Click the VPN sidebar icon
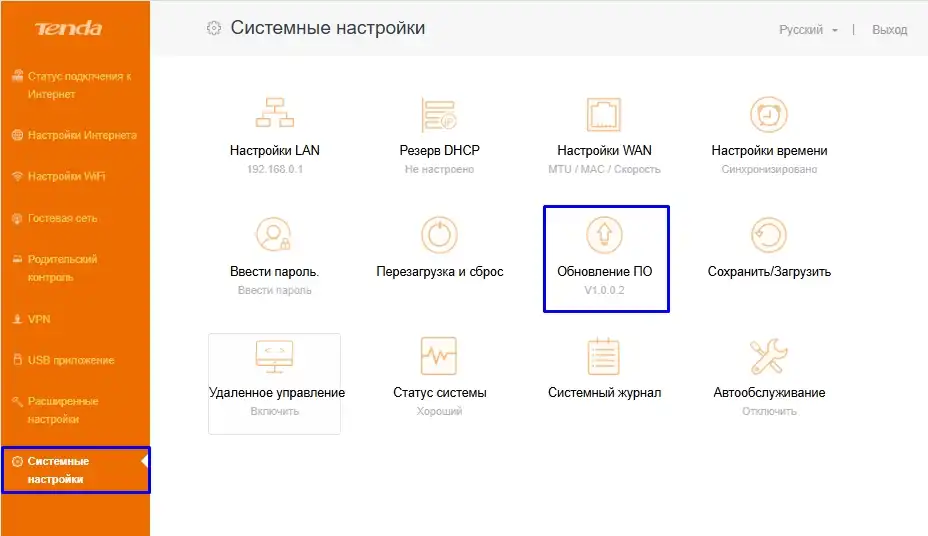The height and width of the screenshot is (536, 928). coord(17,319)
